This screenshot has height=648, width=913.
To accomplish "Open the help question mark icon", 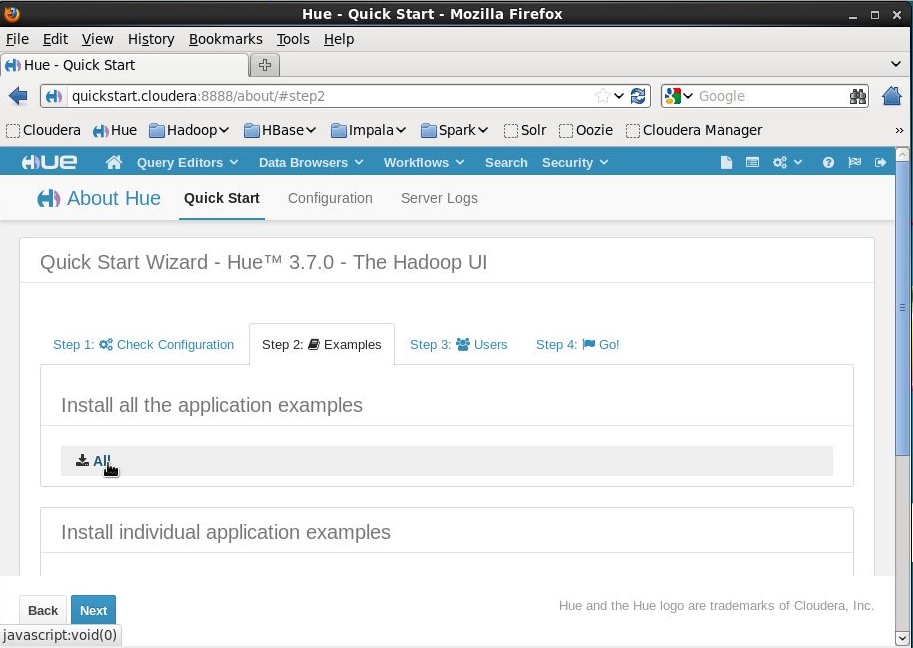I will (828, 162).
